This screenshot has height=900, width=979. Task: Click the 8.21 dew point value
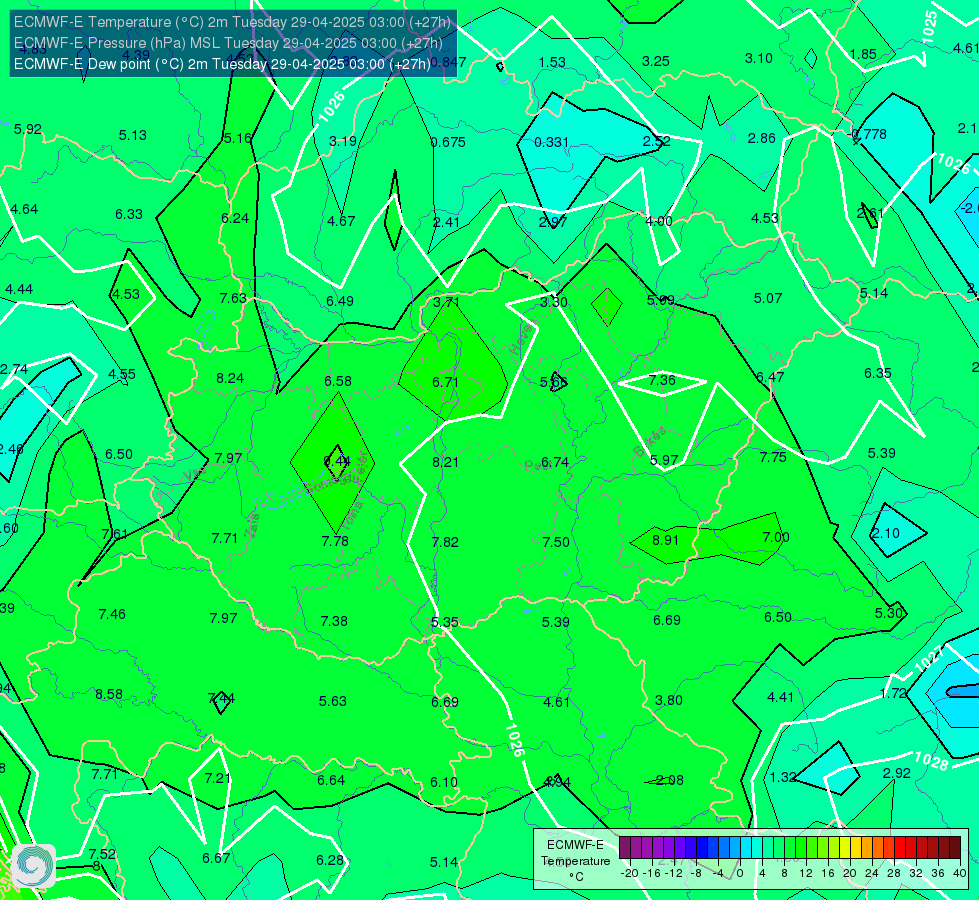[445, 462]
